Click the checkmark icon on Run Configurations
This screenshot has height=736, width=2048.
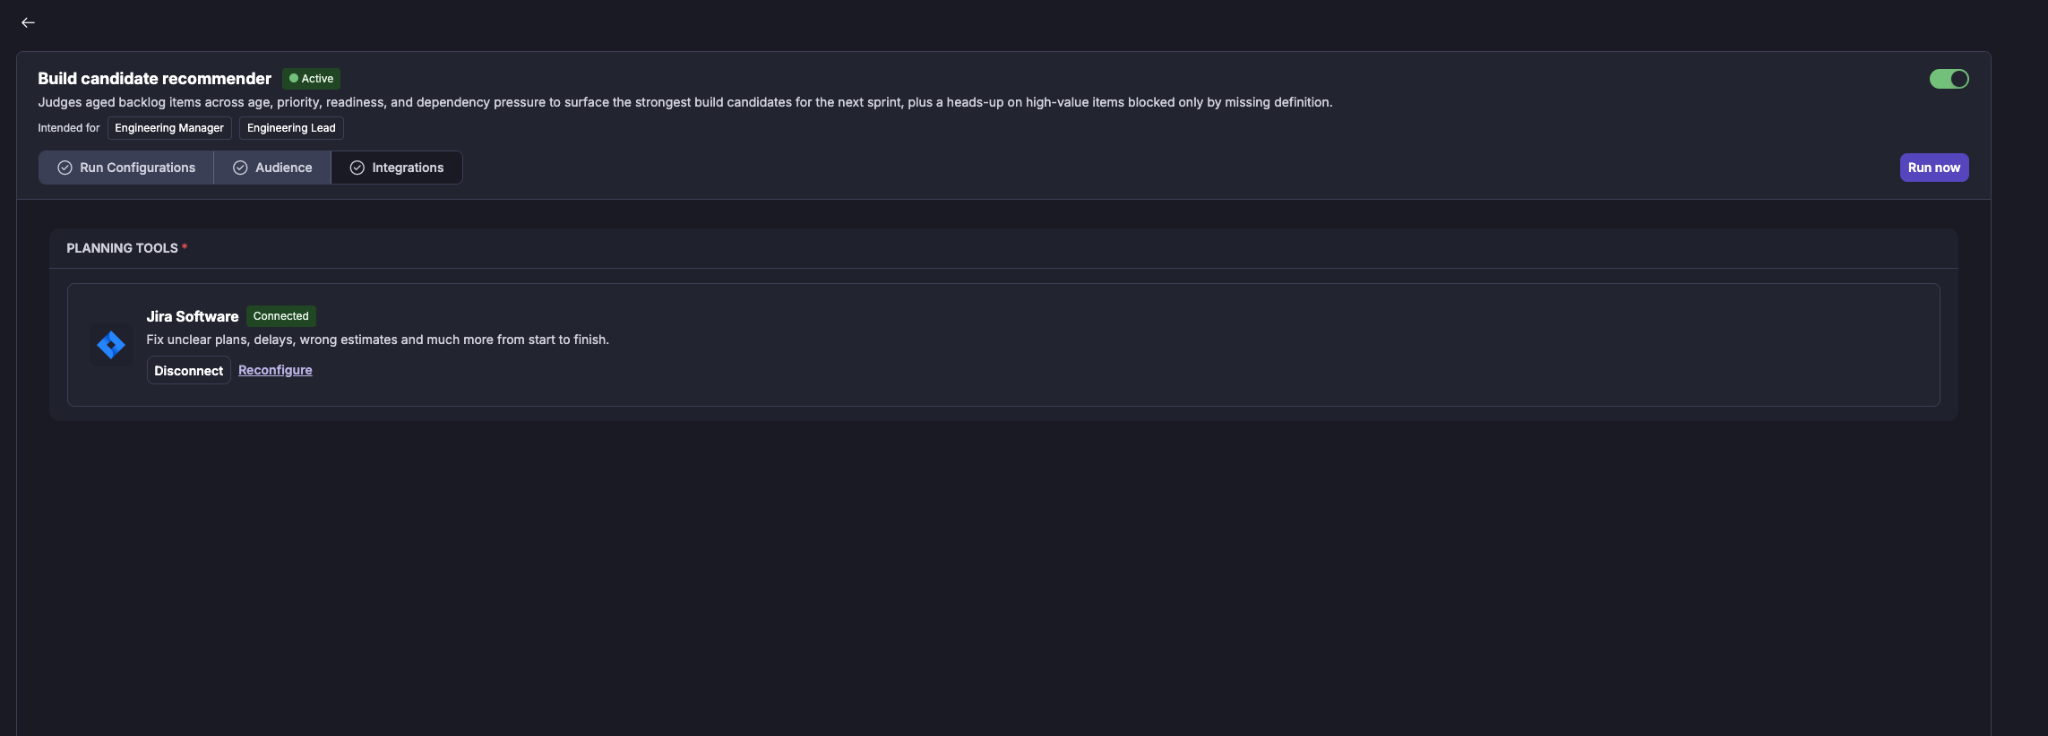[x=65, y=168]
